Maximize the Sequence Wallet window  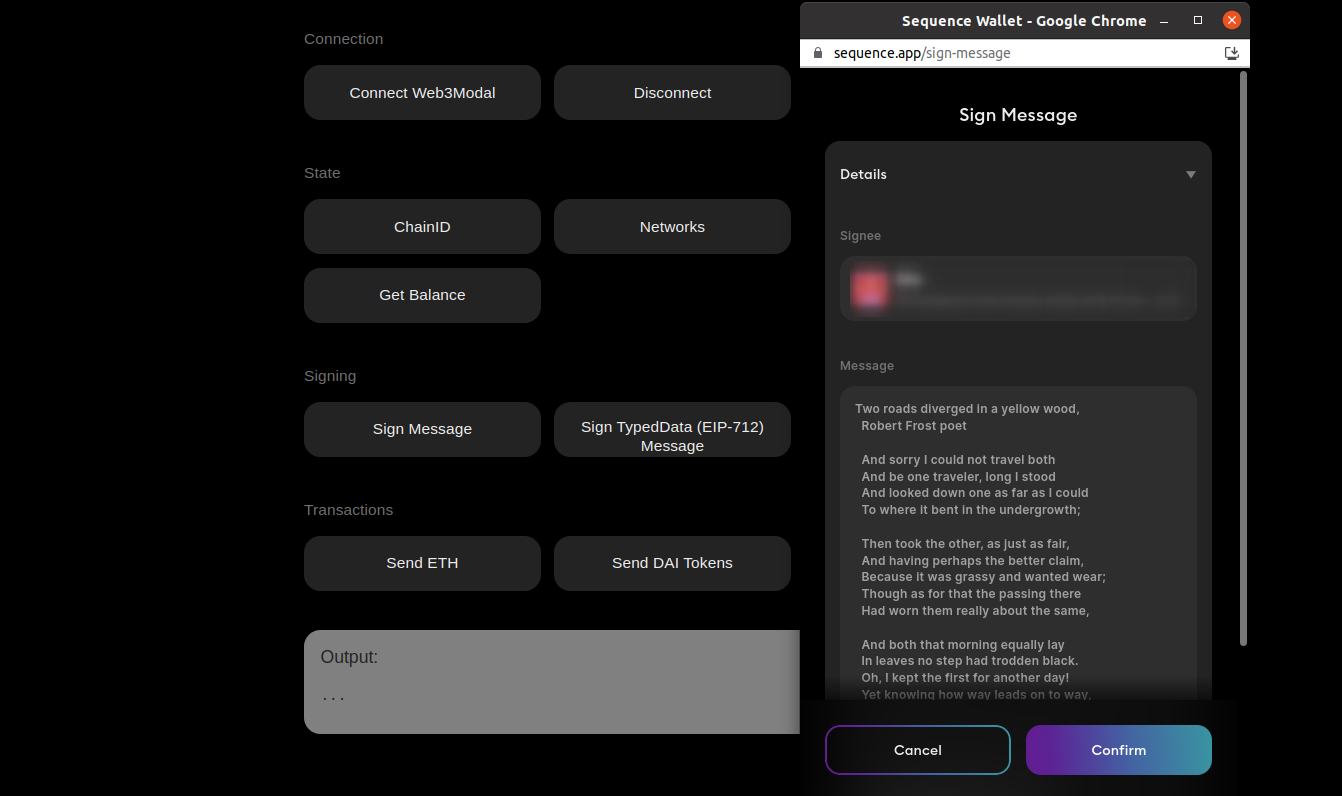[1198, 20]
